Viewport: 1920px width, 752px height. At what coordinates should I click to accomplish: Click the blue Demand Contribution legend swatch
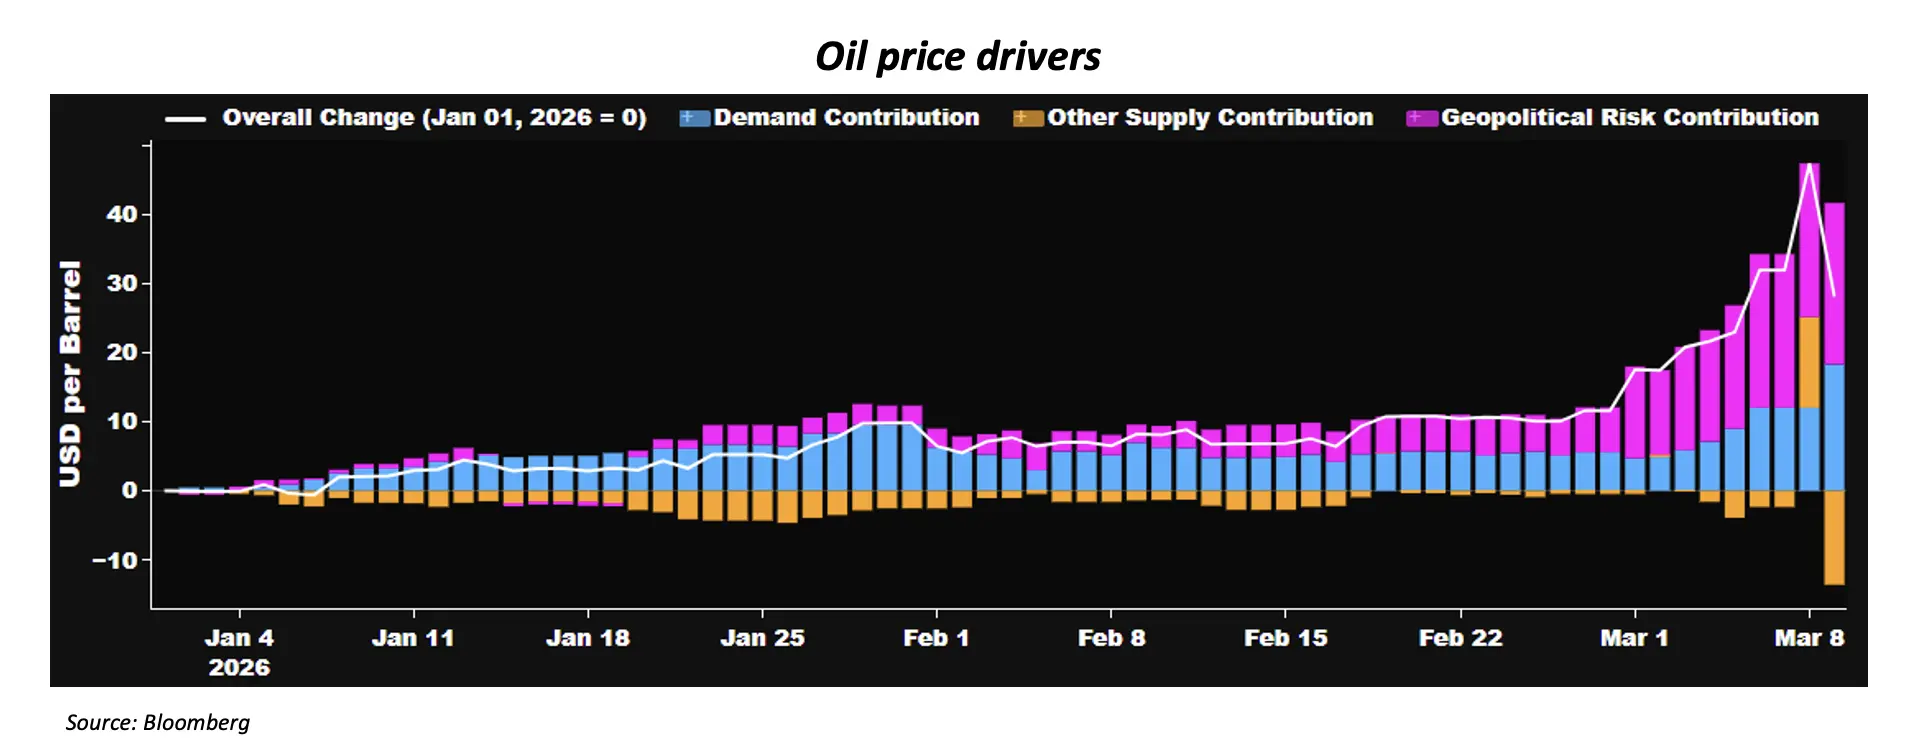point(693,118)
